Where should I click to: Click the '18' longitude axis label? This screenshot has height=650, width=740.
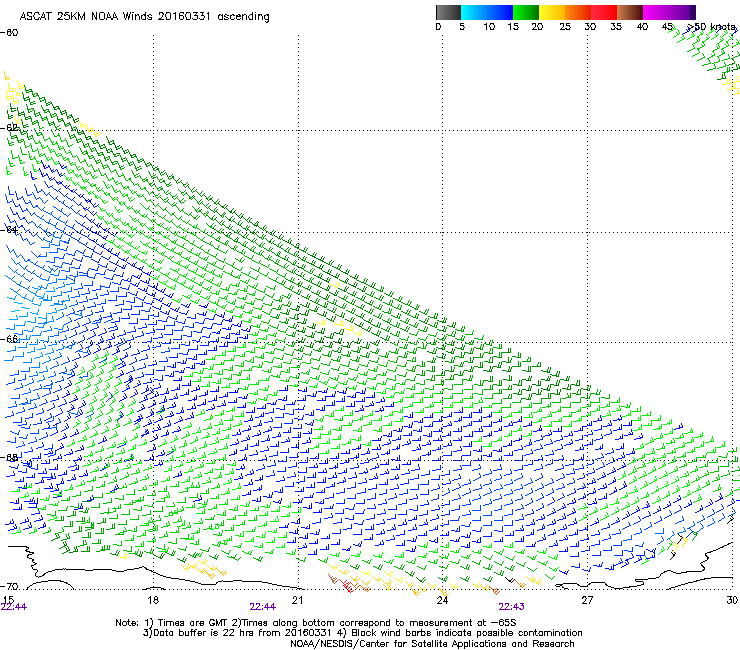tap(153, 600)
